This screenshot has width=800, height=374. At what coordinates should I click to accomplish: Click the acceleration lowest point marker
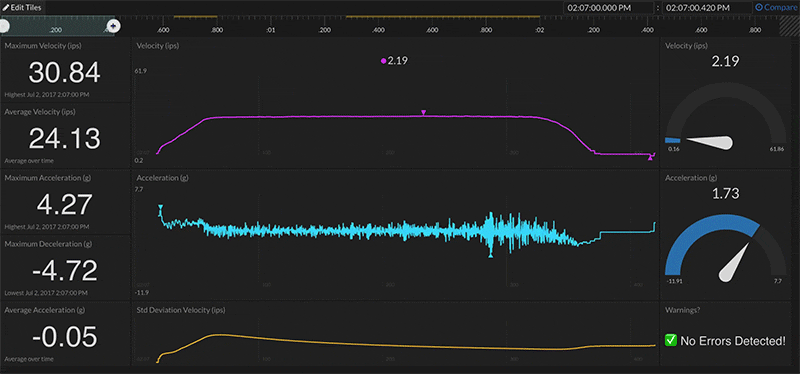tap(490, 255)
